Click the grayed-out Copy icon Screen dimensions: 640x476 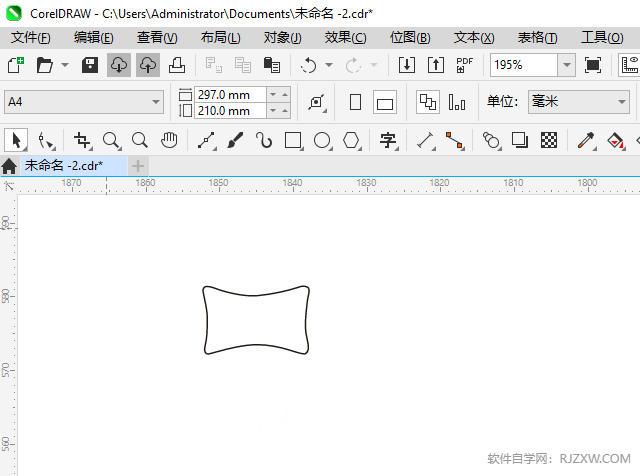[x=243, y=65]
